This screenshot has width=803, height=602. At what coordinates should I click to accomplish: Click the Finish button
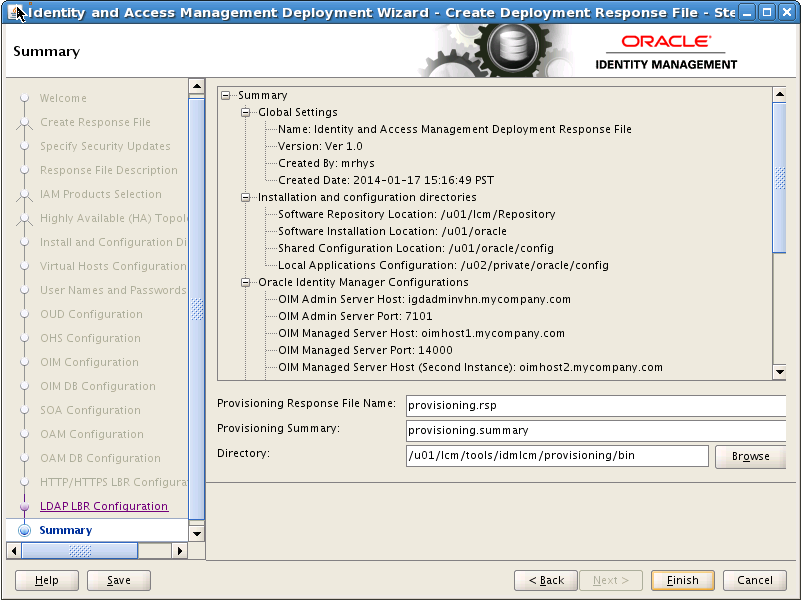pos(683,580)
